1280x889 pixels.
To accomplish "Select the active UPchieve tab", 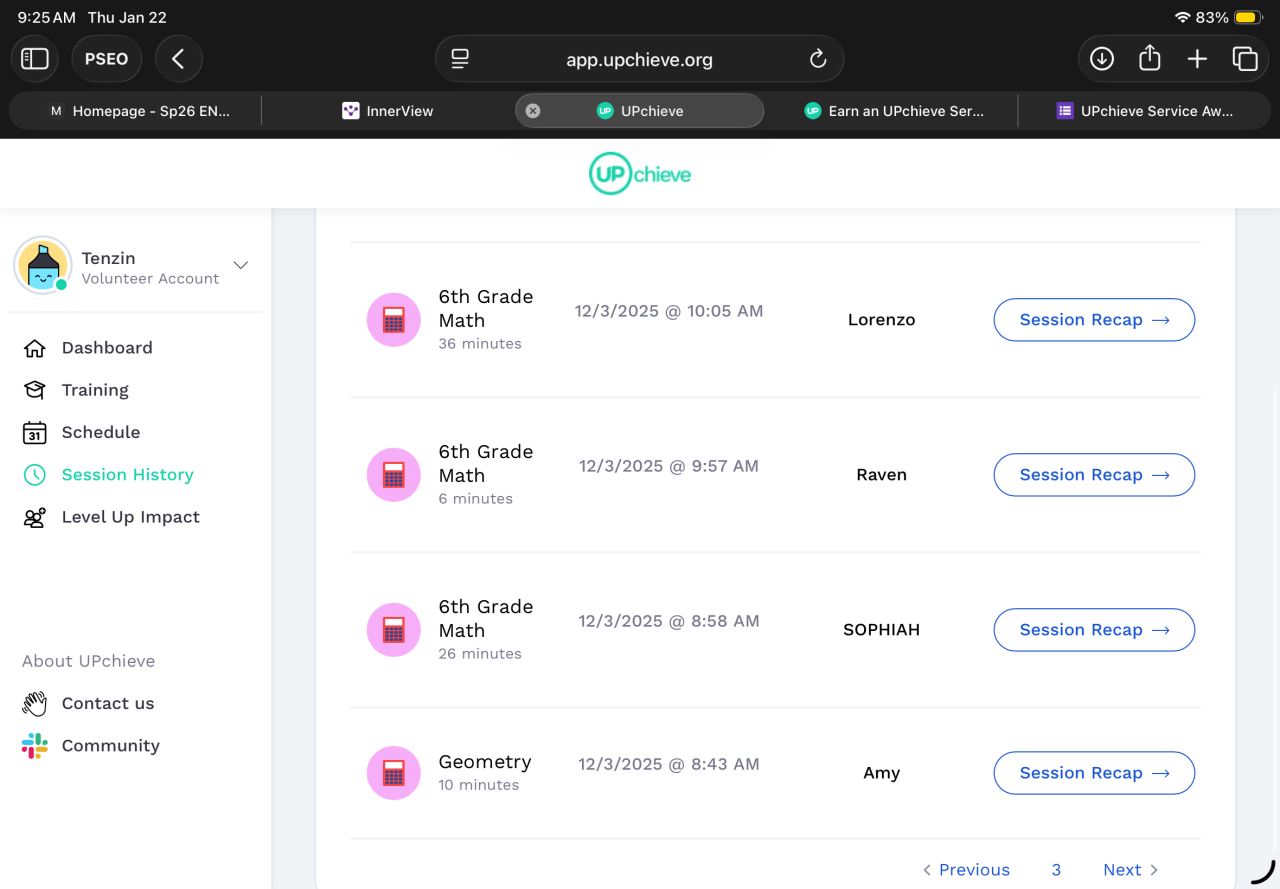I will [639, 111].
